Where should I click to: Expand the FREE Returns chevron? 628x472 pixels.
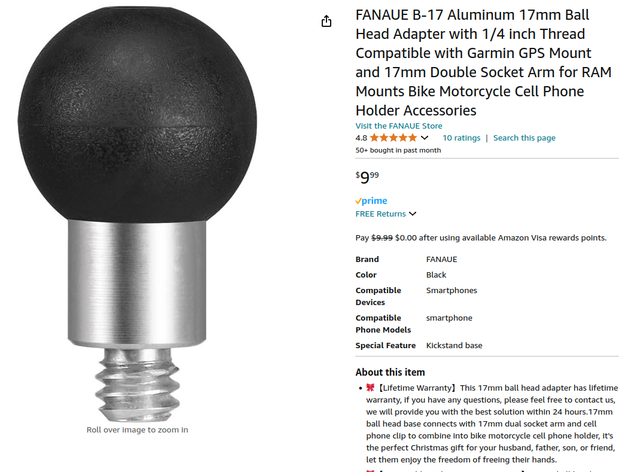413,214
